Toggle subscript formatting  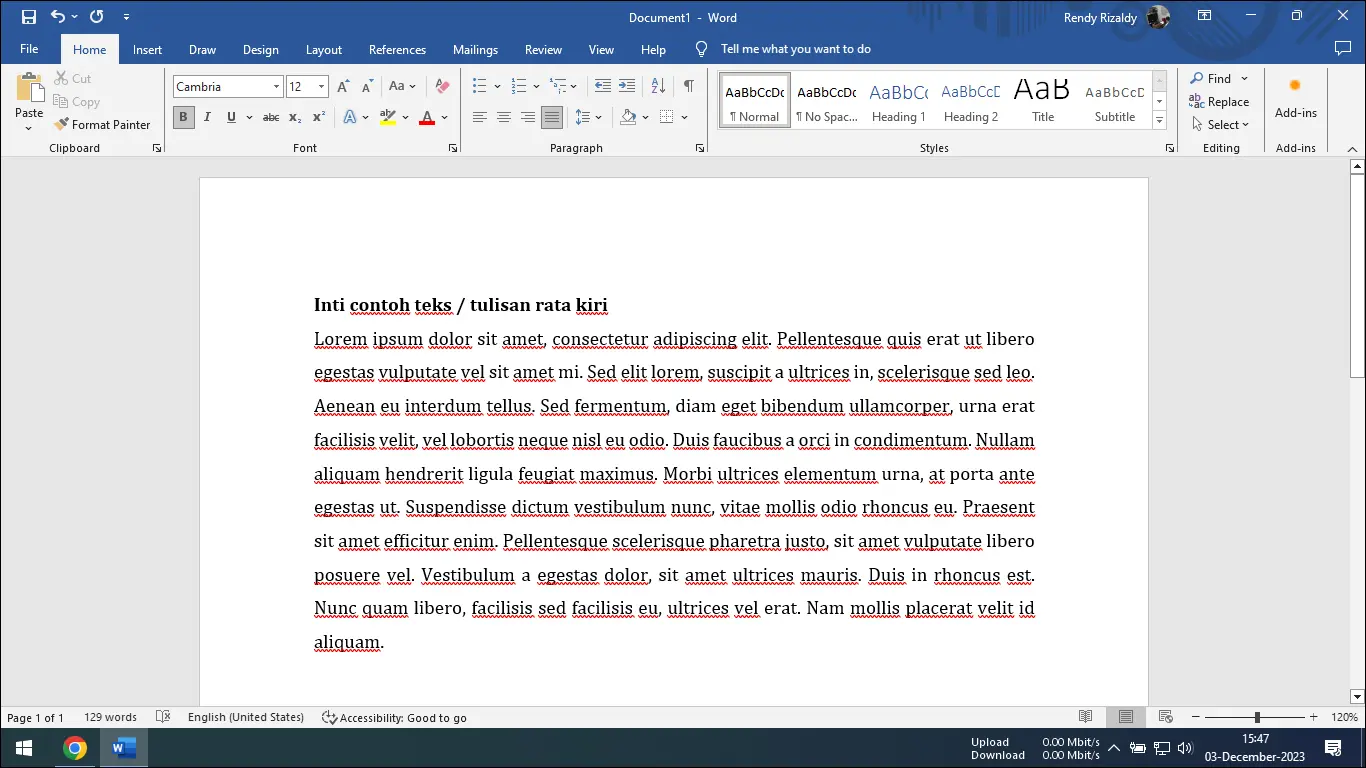pyautogui.click(x=295, y=117)
